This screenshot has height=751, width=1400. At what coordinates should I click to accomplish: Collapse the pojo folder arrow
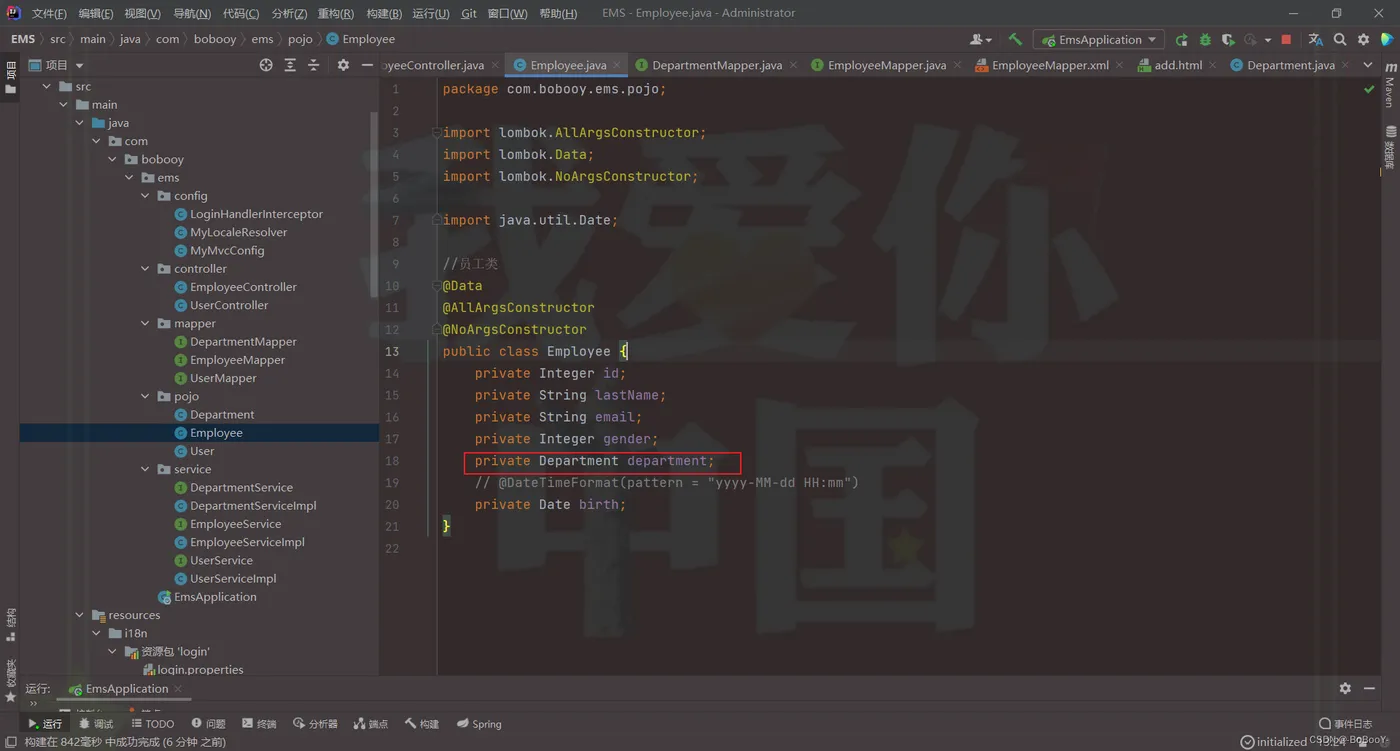point(146,397)
